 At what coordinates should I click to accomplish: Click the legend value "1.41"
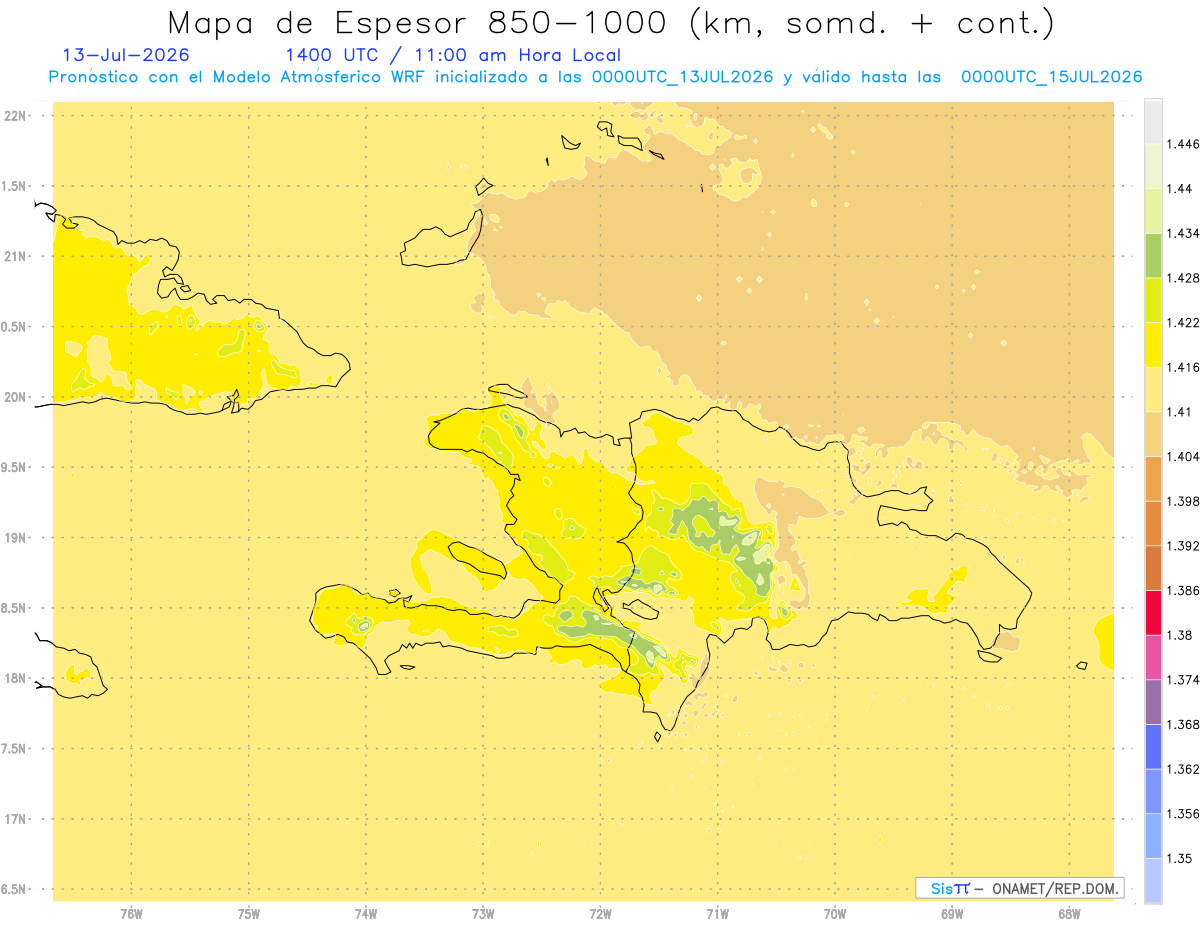pyautogui.click(x=1179, y=411)
